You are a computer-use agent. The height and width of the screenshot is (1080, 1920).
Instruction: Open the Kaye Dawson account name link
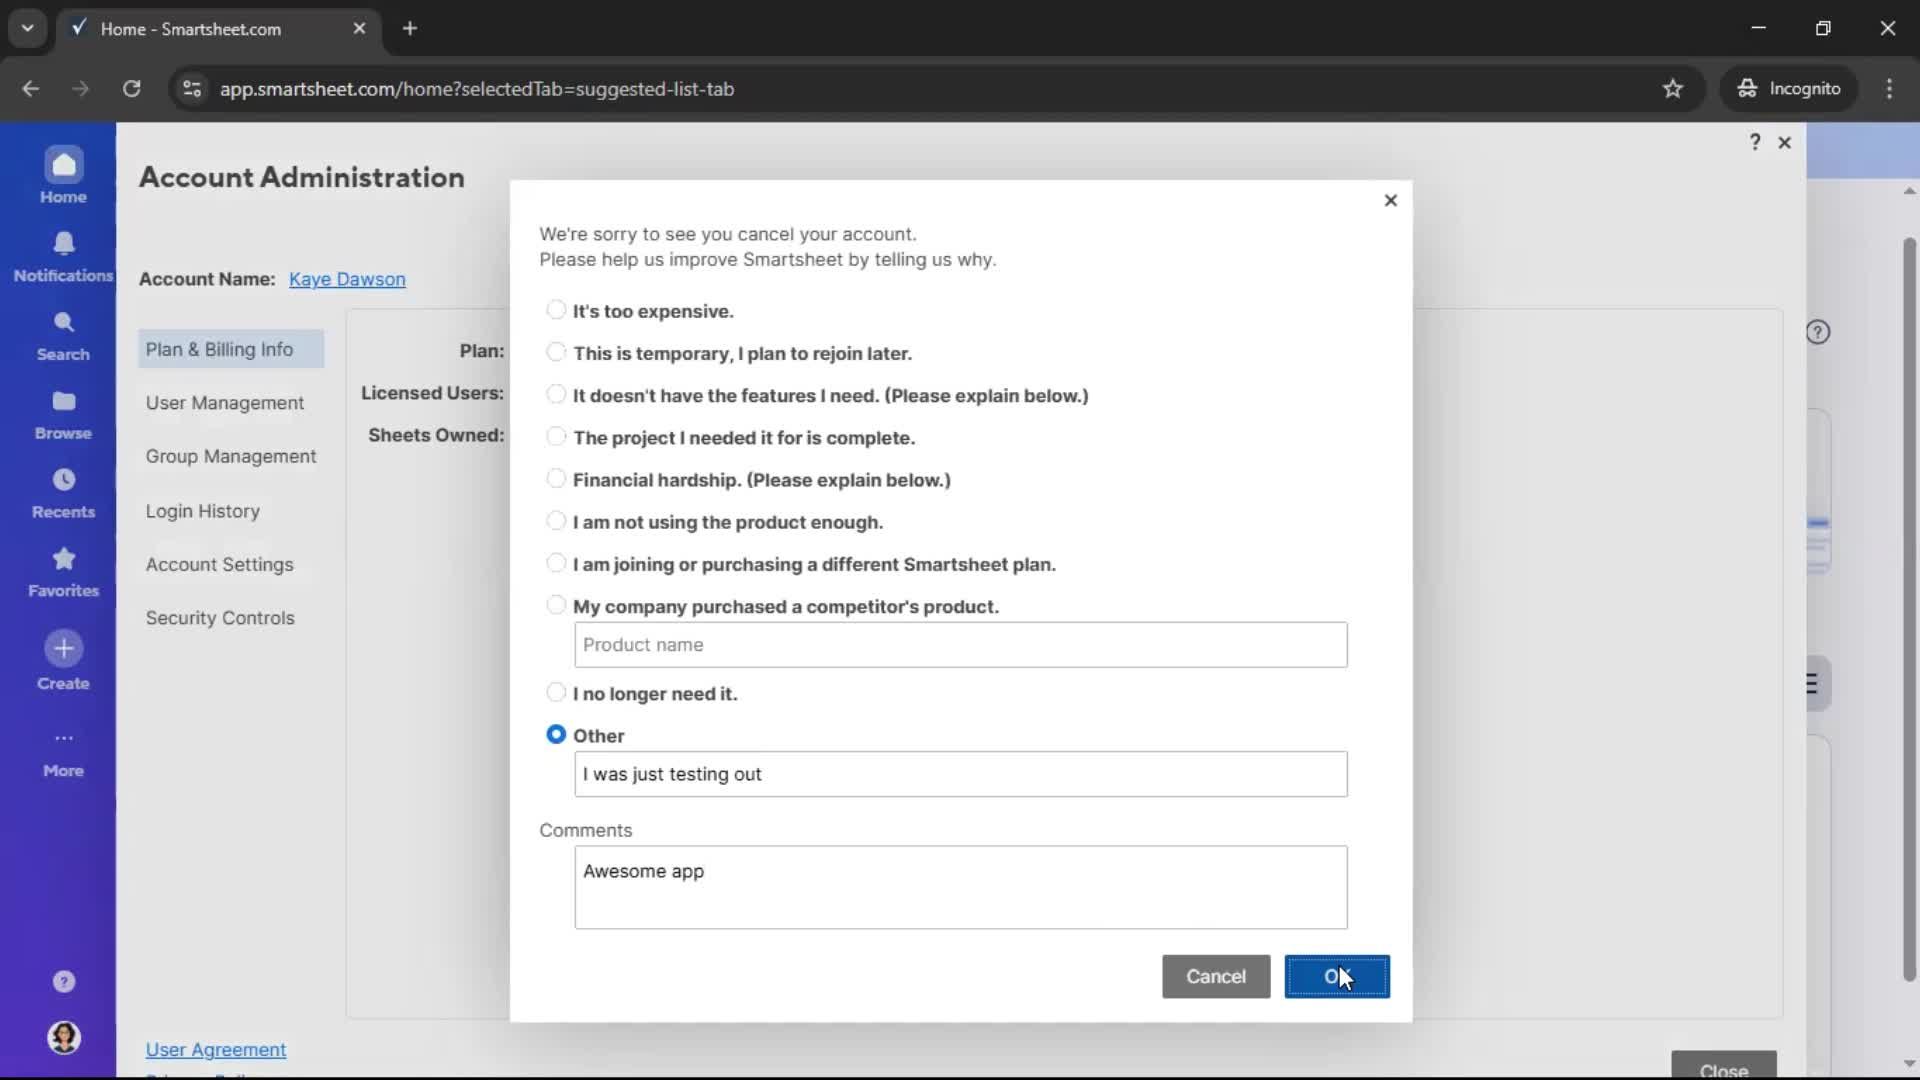pos(347,279)
